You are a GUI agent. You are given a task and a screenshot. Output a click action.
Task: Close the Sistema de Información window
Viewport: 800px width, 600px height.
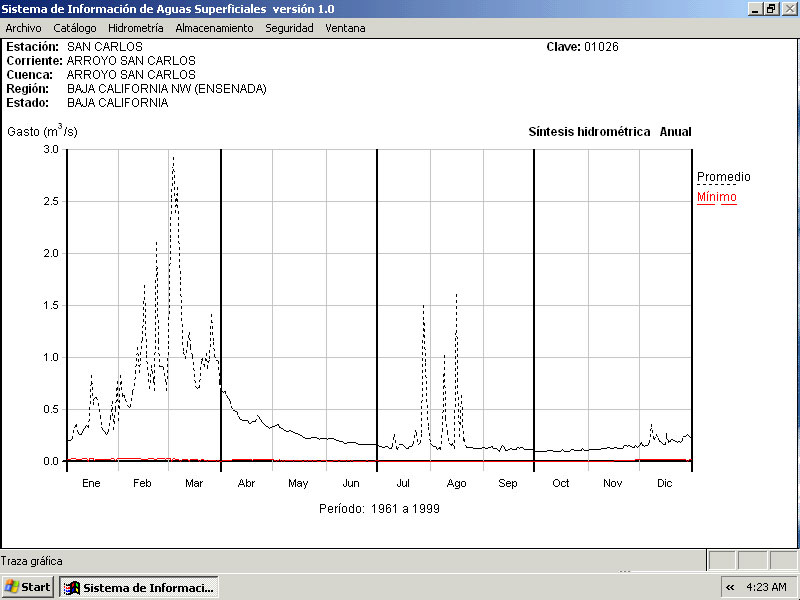pos(788,8)
